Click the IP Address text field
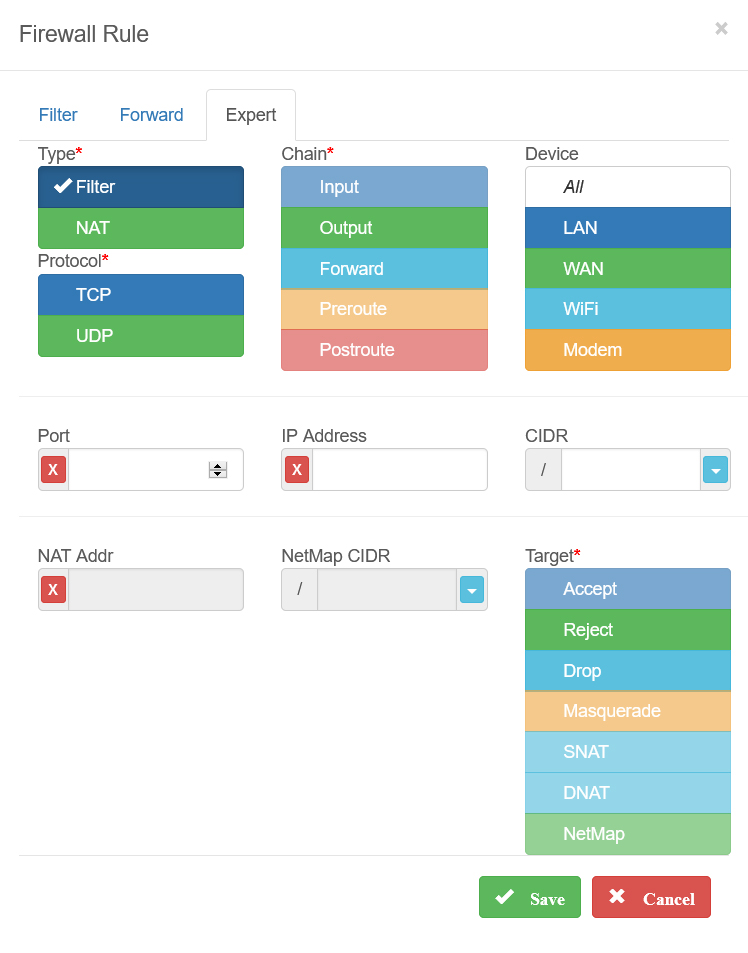Viewport: 748px width, 953px height. [399, 470]
